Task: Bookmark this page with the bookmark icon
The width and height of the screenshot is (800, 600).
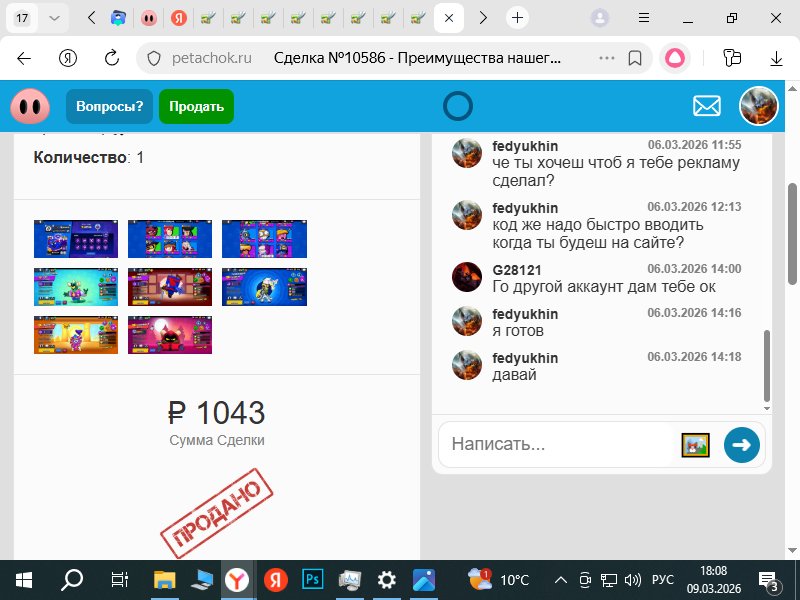Action: pos(634,58)
